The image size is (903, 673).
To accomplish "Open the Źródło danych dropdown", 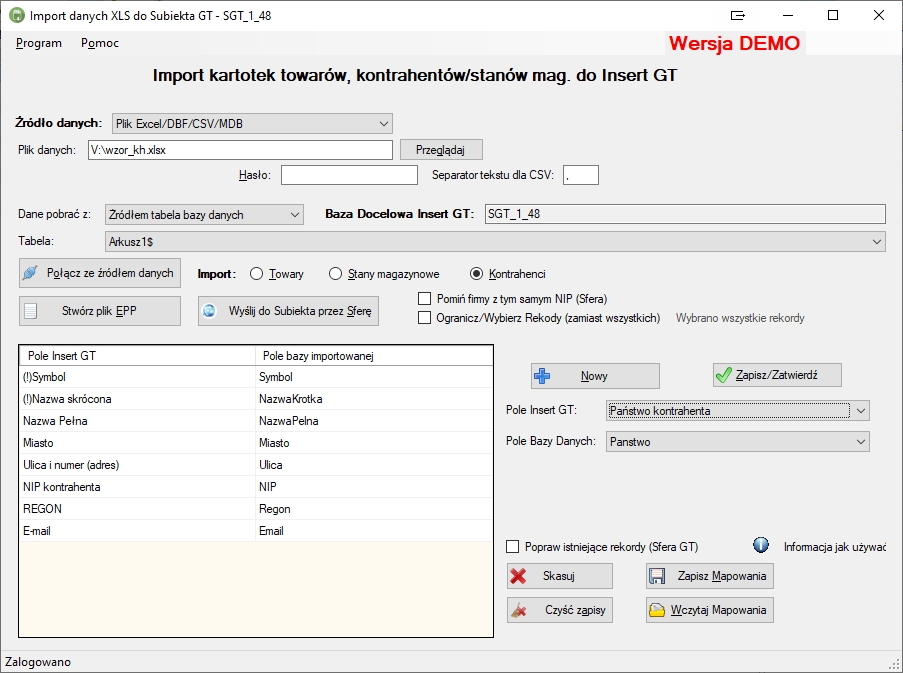I will point(252,124).
